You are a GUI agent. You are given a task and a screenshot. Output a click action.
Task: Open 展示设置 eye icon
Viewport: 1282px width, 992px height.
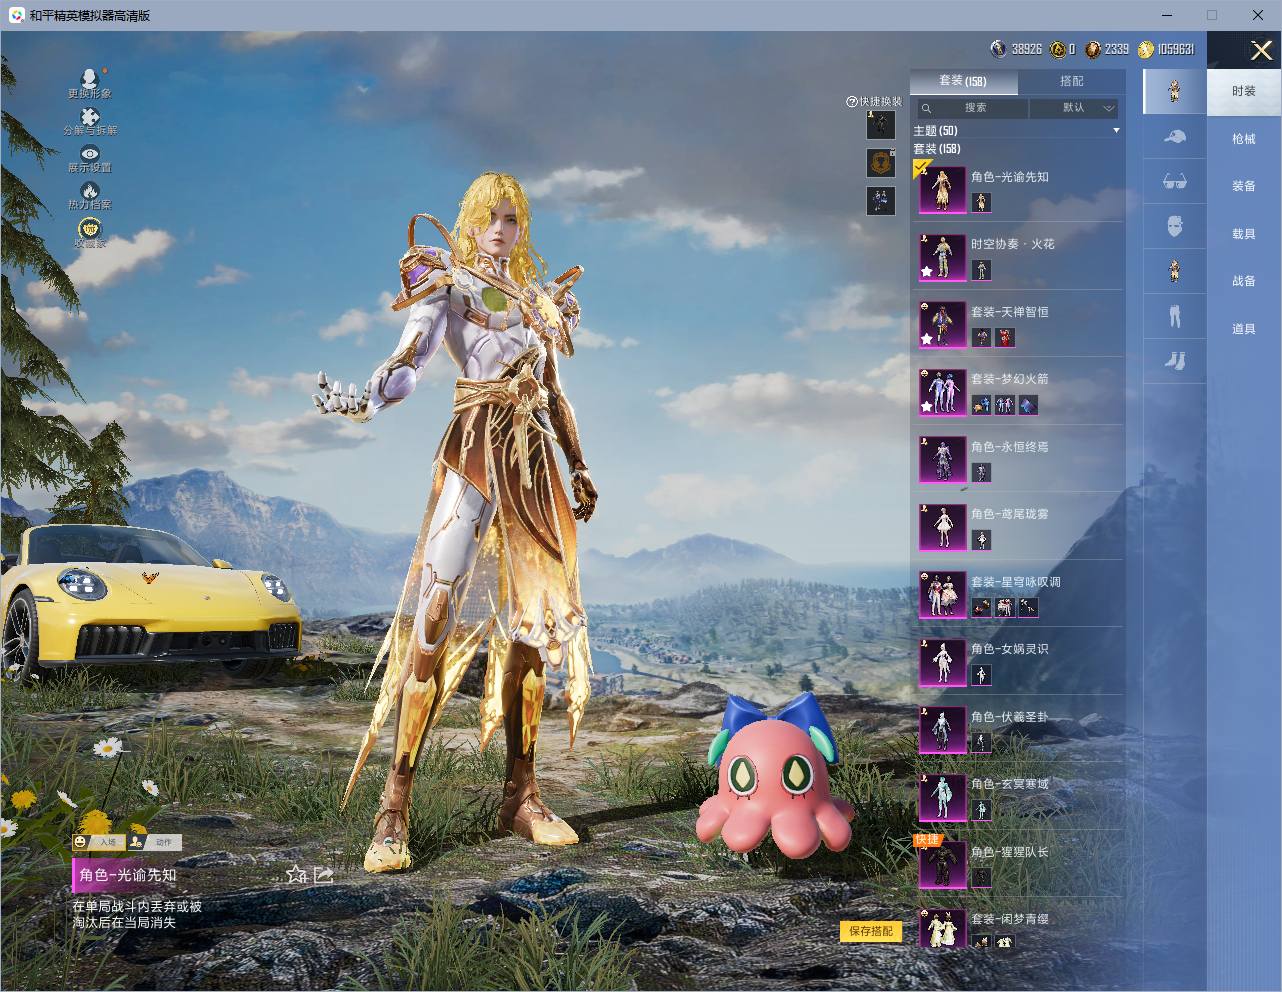coord(90,154)
